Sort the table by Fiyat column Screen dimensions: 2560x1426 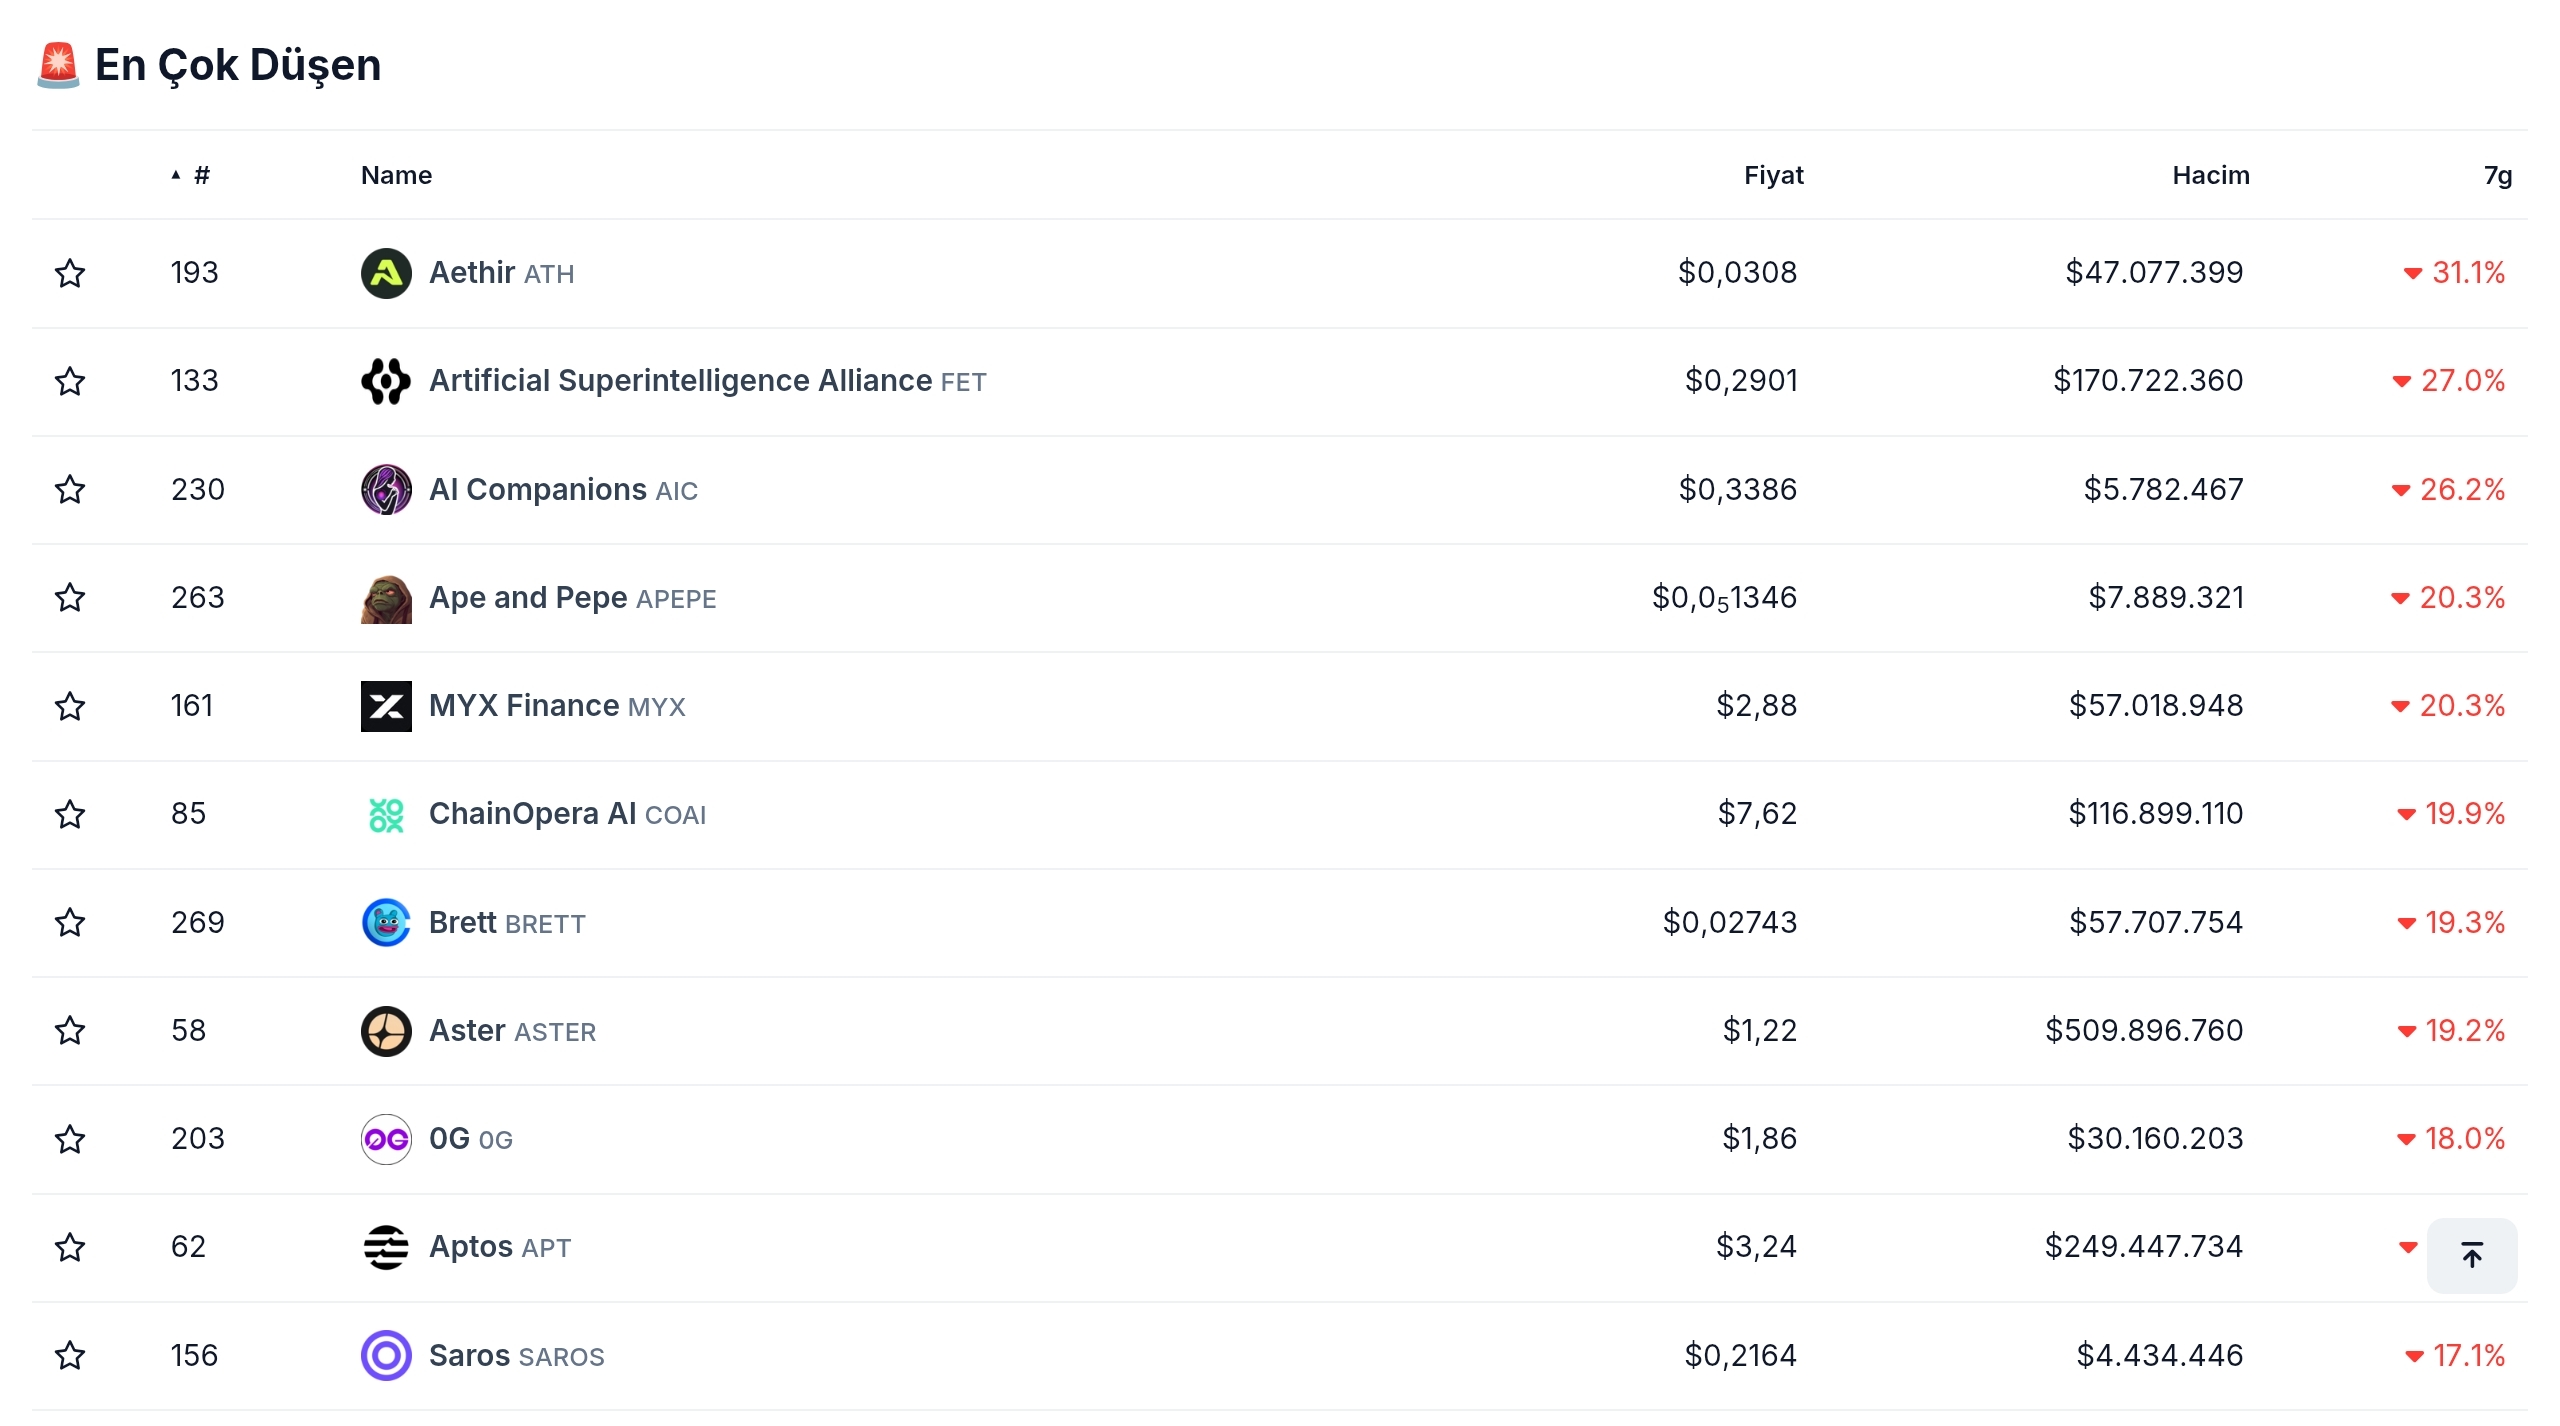pos(1773,176)
